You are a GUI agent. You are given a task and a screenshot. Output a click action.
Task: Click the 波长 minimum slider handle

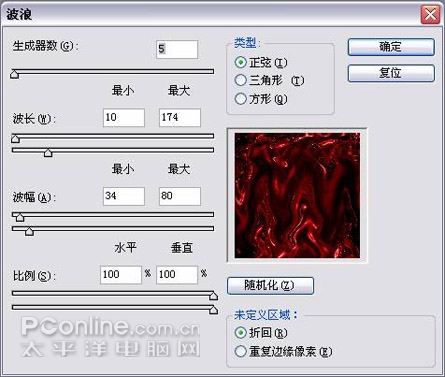pos(15,138)
